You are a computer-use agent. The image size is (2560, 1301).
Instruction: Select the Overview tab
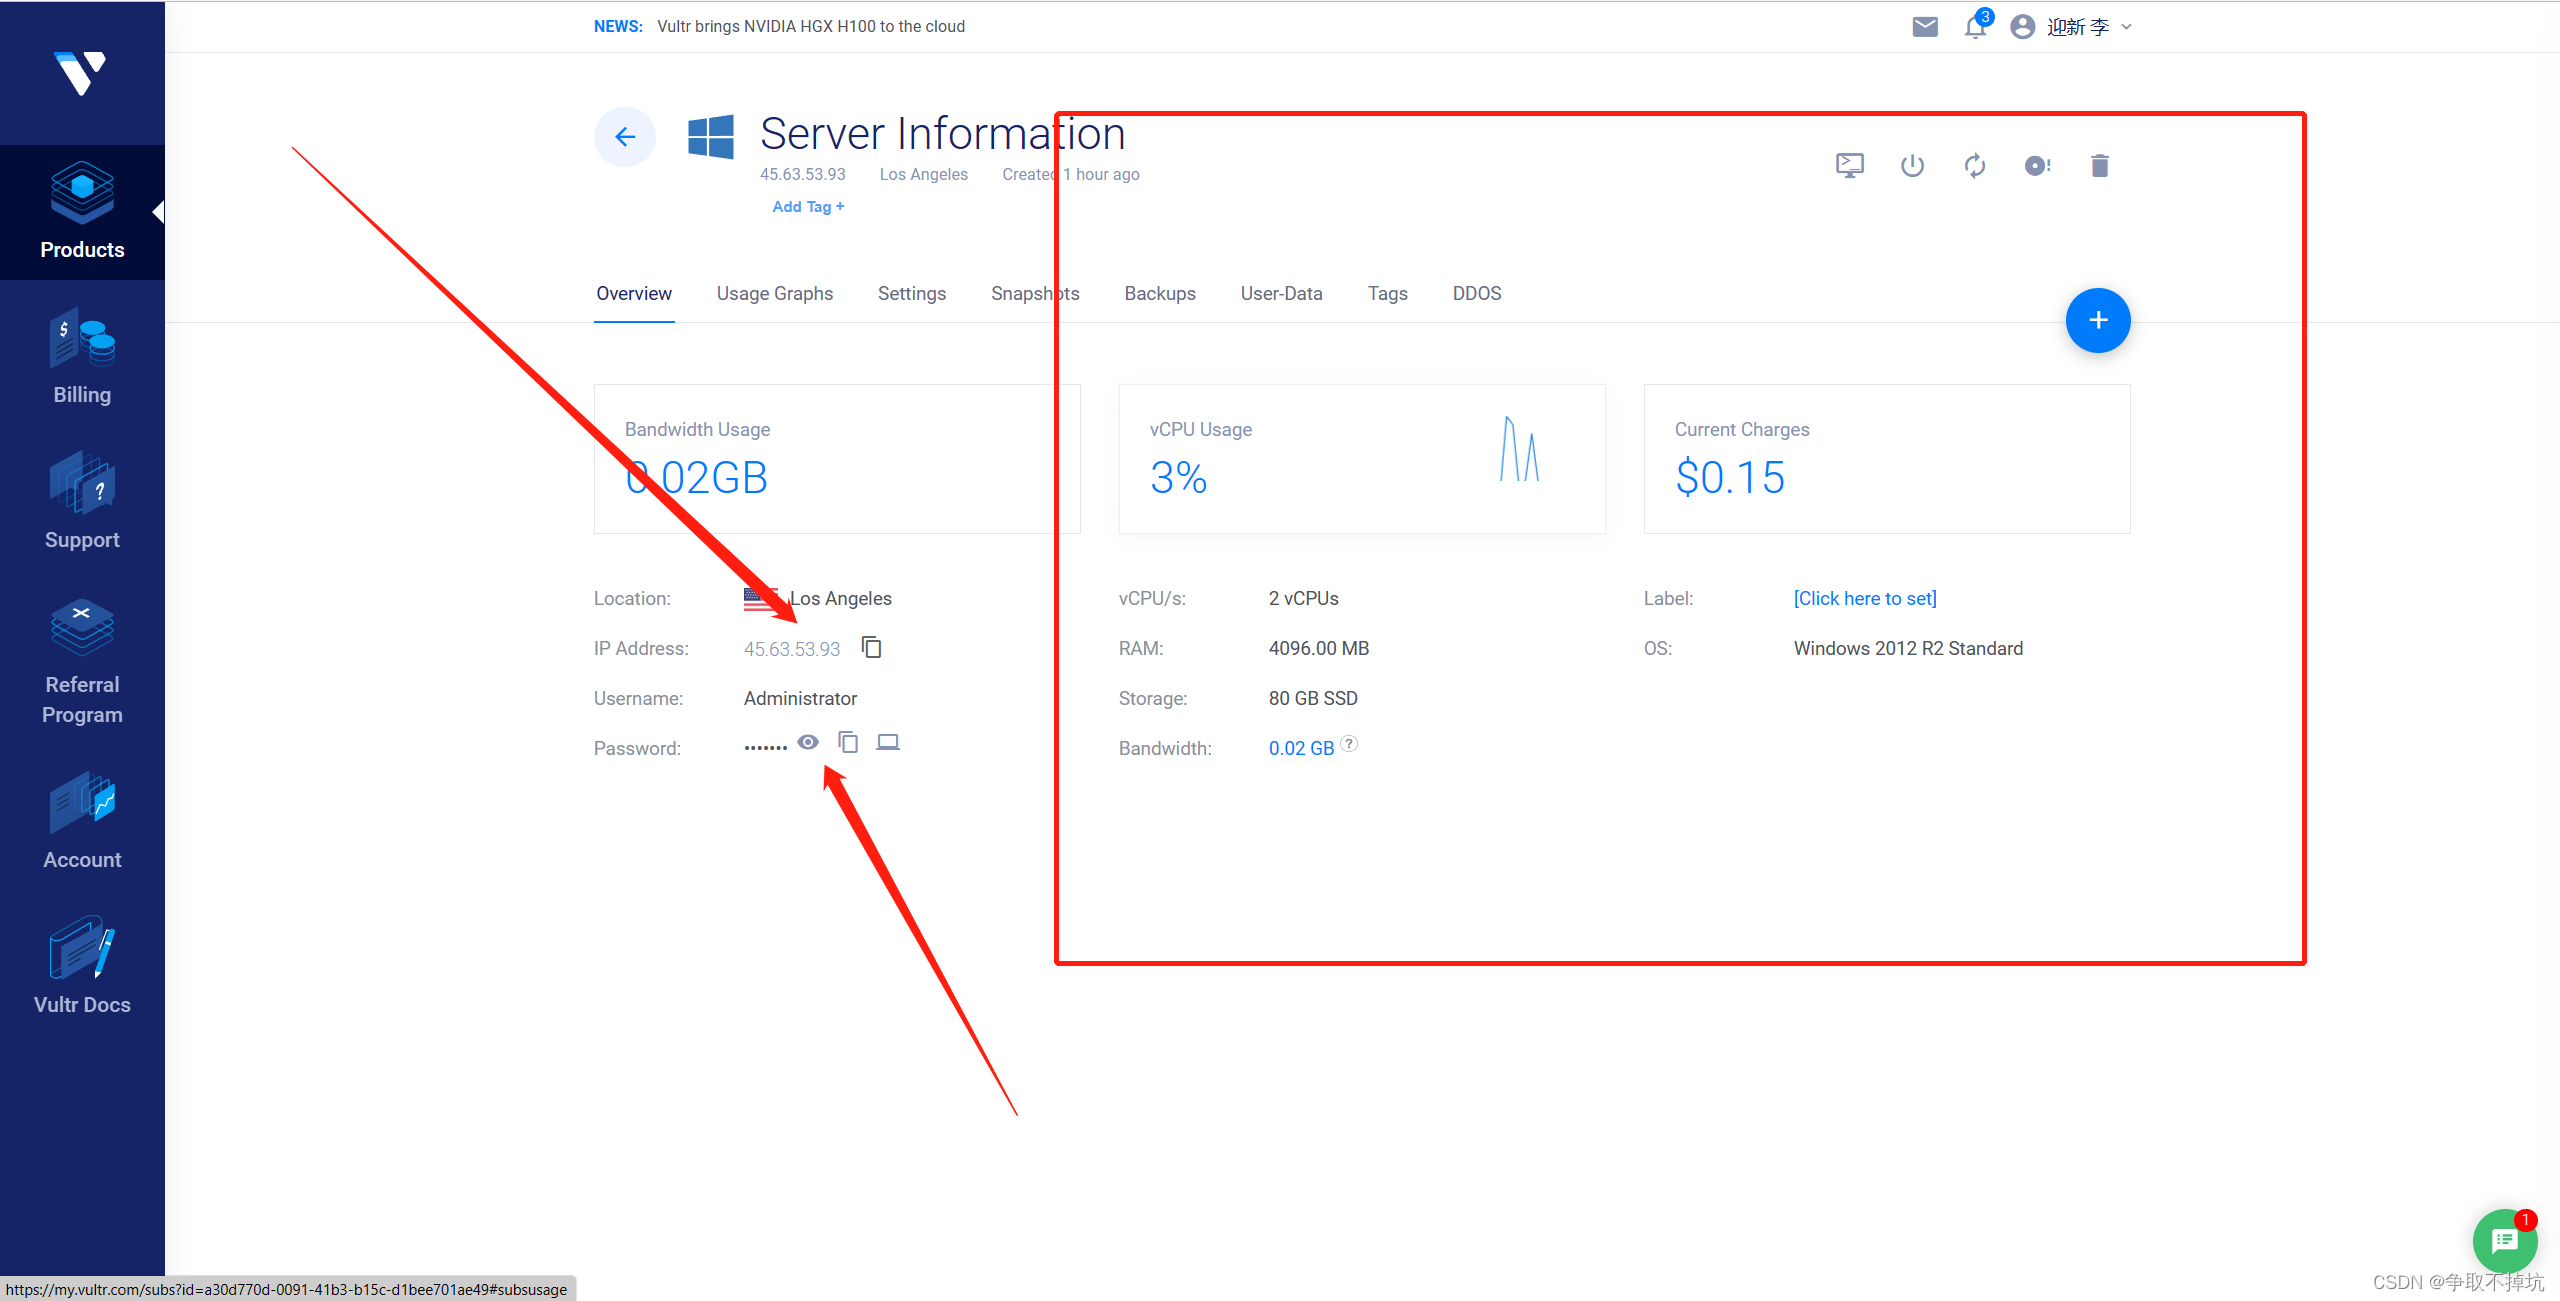tap(634, 294)
